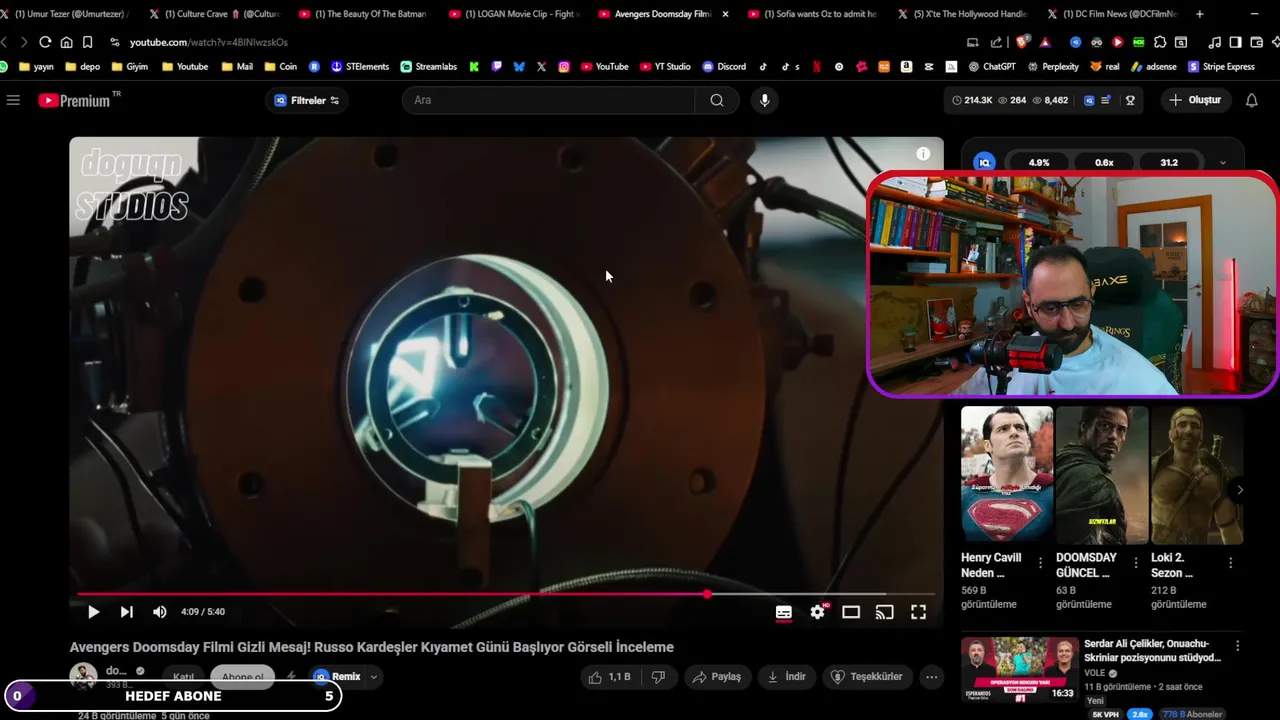Open YT Studio bookmark

click(665, 67)
